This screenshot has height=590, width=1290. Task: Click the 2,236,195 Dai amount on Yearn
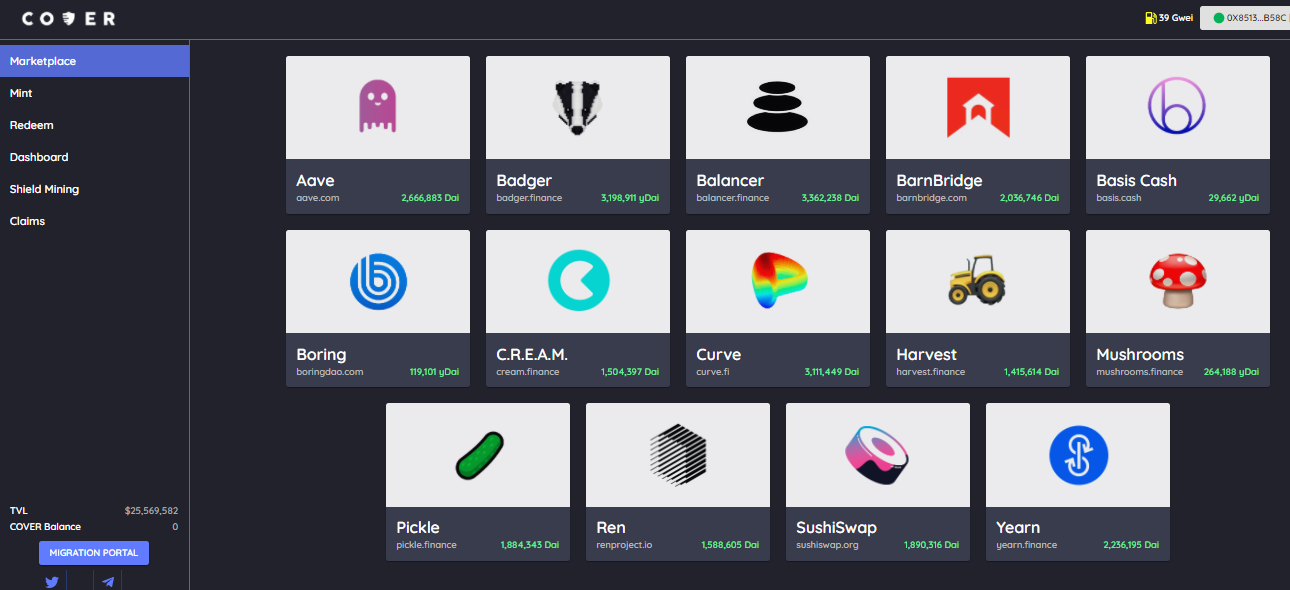[x=1131, y=545]
